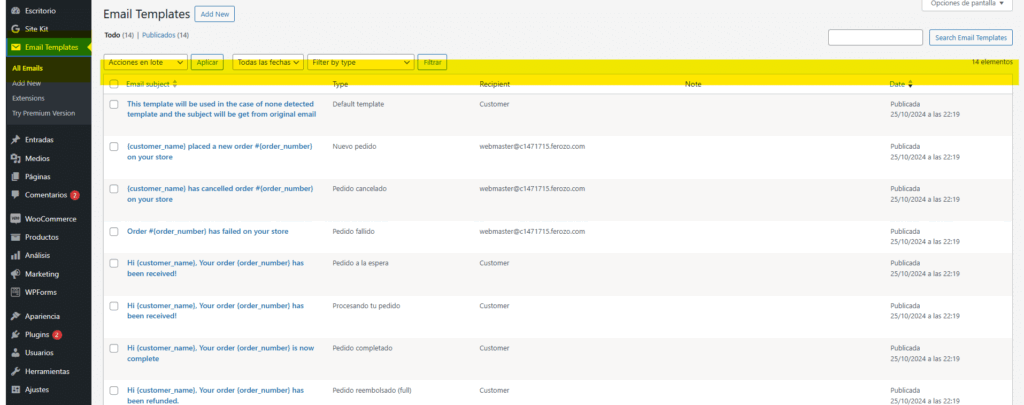Click the Productos box icon
1024x405 pixels.
pos(16,237)
